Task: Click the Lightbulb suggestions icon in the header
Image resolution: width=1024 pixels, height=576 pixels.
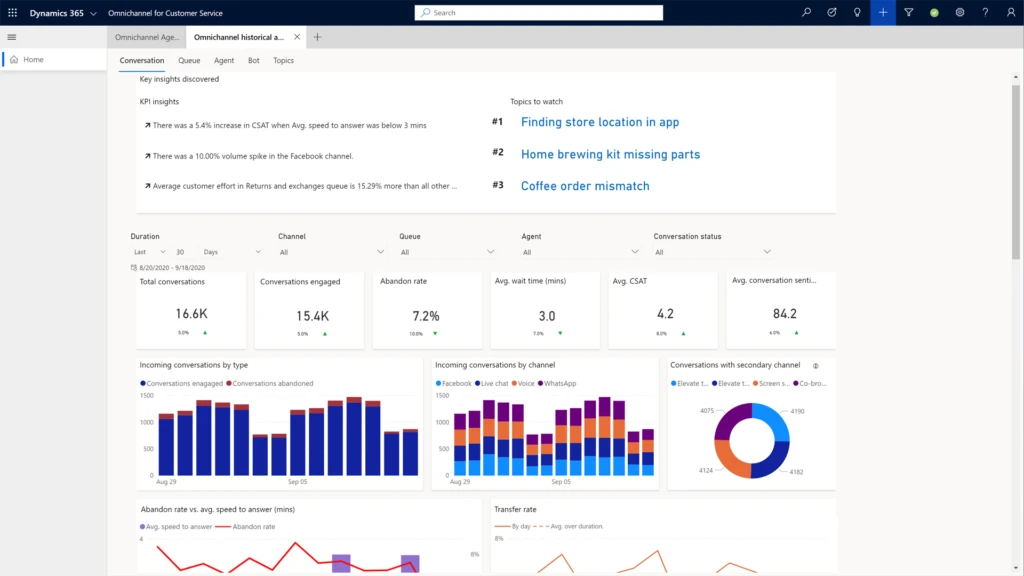Action: 859,13
